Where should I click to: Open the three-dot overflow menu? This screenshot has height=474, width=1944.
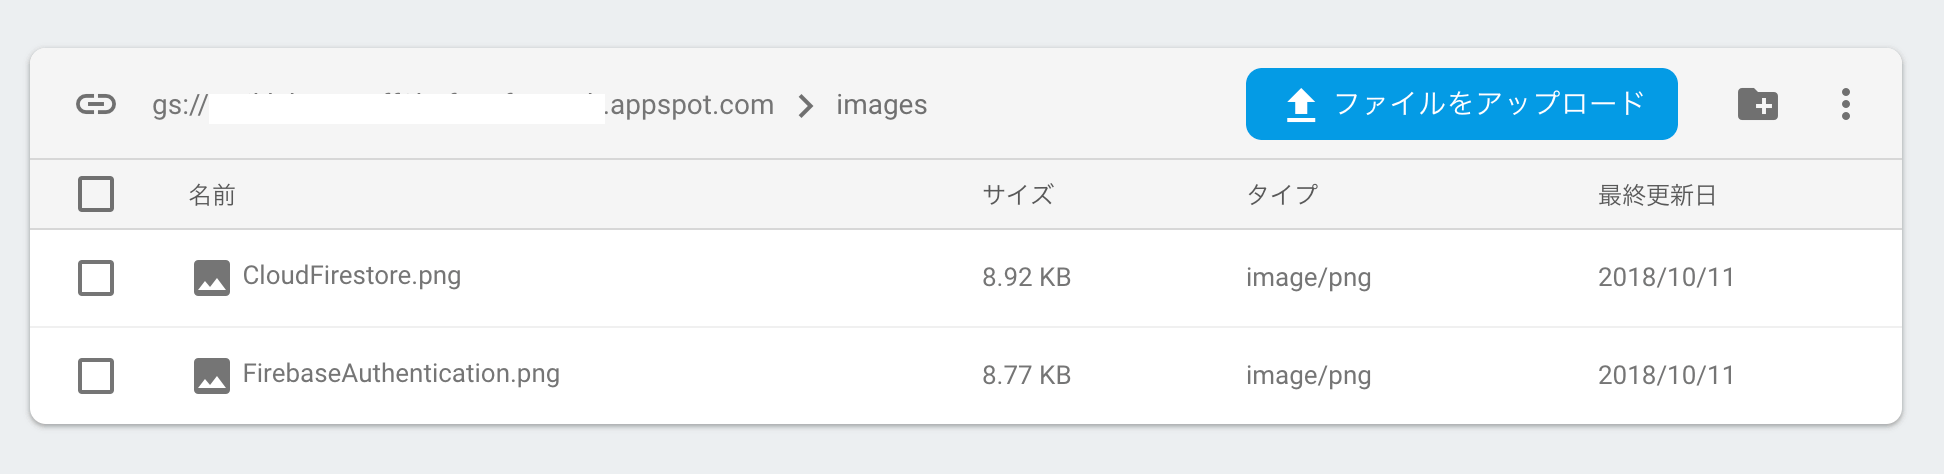(1846, 104)
